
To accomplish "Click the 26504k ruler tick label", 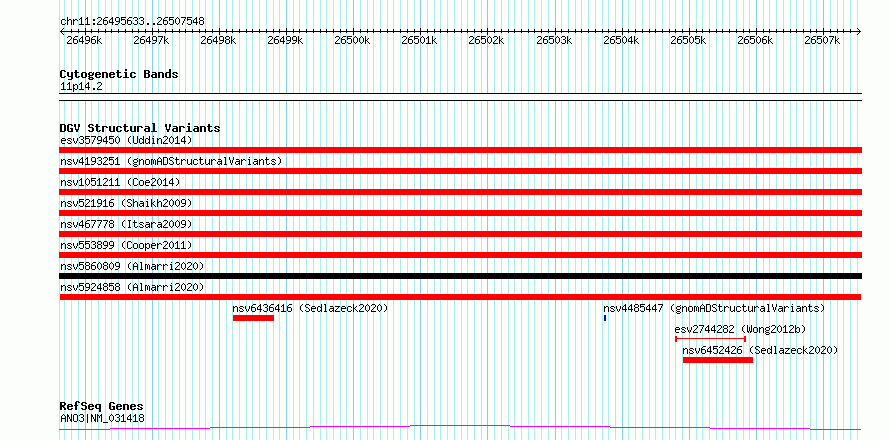I will [x=621, y=40].
